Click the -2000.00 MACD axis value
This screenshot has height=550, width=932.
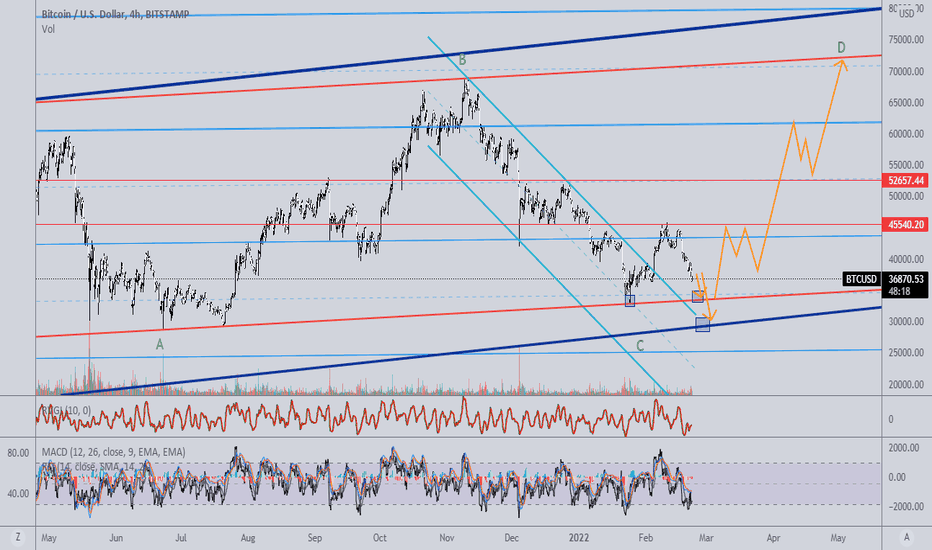coord(905,507)
